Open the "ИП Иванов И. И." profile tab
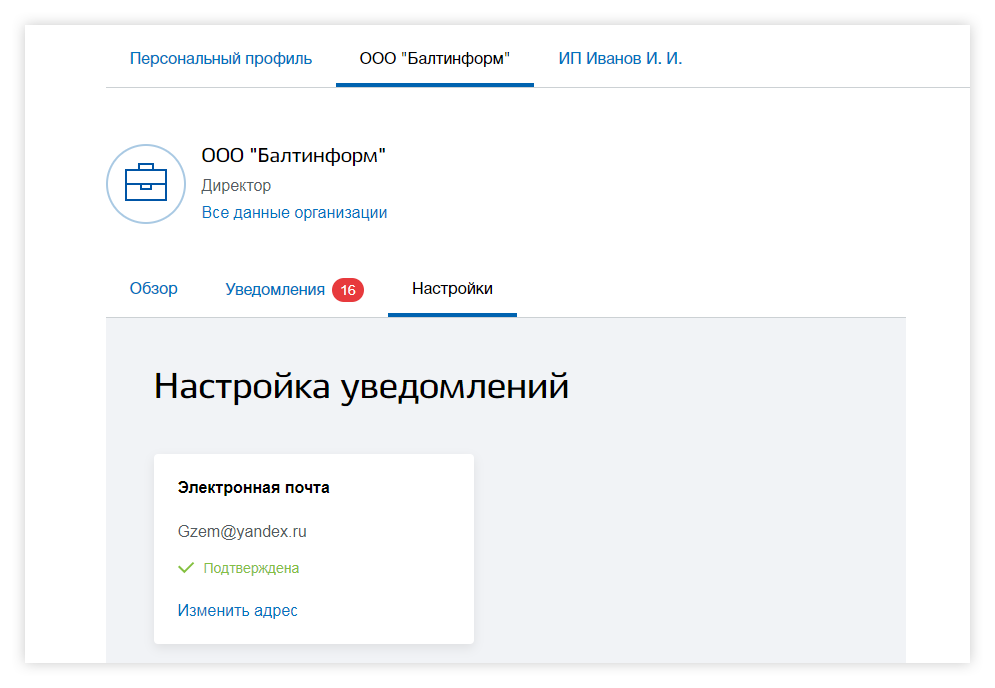Viewport: 995px width, 688px height. tap(619, 58)
